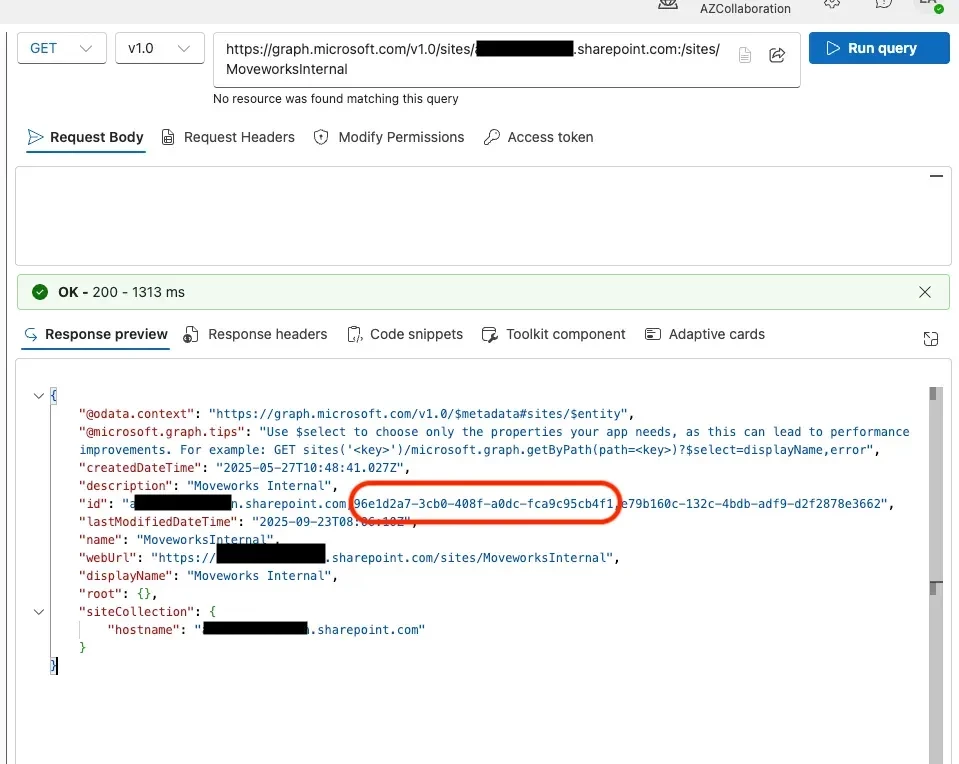Collapse the siteCollection JSON node
This screenshot has height=764, width=959.
tap(39, 612)
